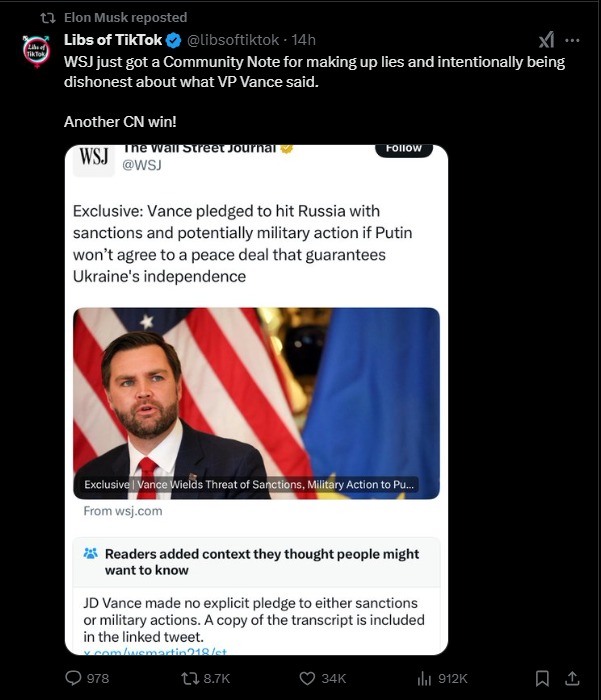Viewport: 601px width, 700px height.
Task: Share the post via the share icon
Action: [573, 678]
